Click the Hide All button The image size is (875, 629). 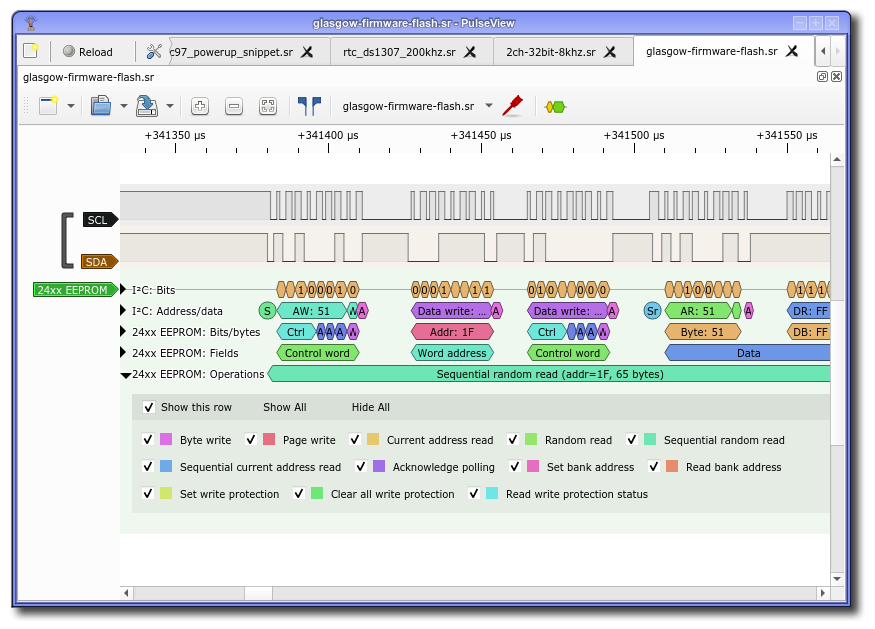[x=371, y=407]
